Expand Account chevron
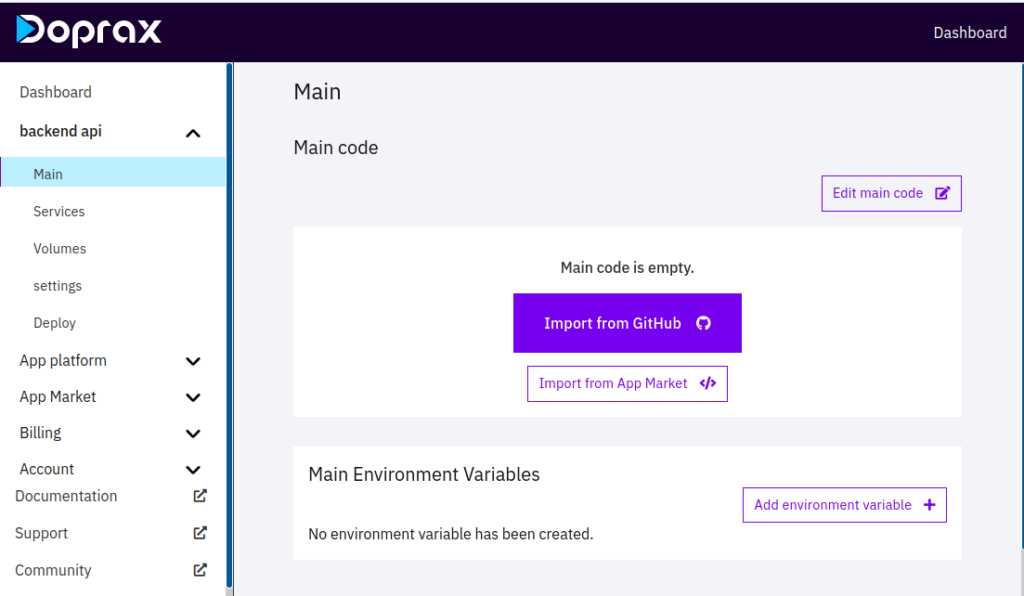 click(x=193, y=469)
